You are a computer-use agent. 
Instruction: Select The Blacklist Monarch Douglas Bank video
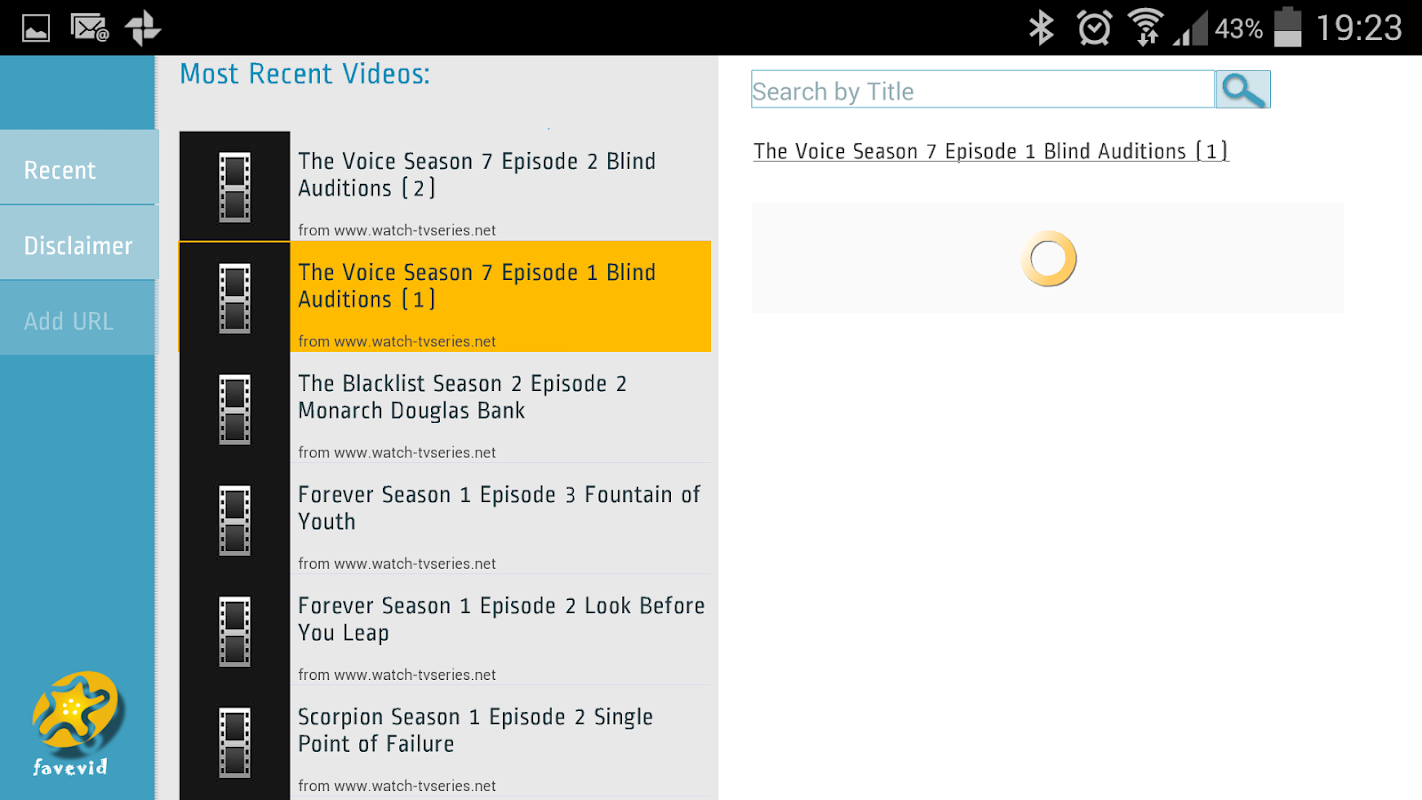[x=445, y=408]
